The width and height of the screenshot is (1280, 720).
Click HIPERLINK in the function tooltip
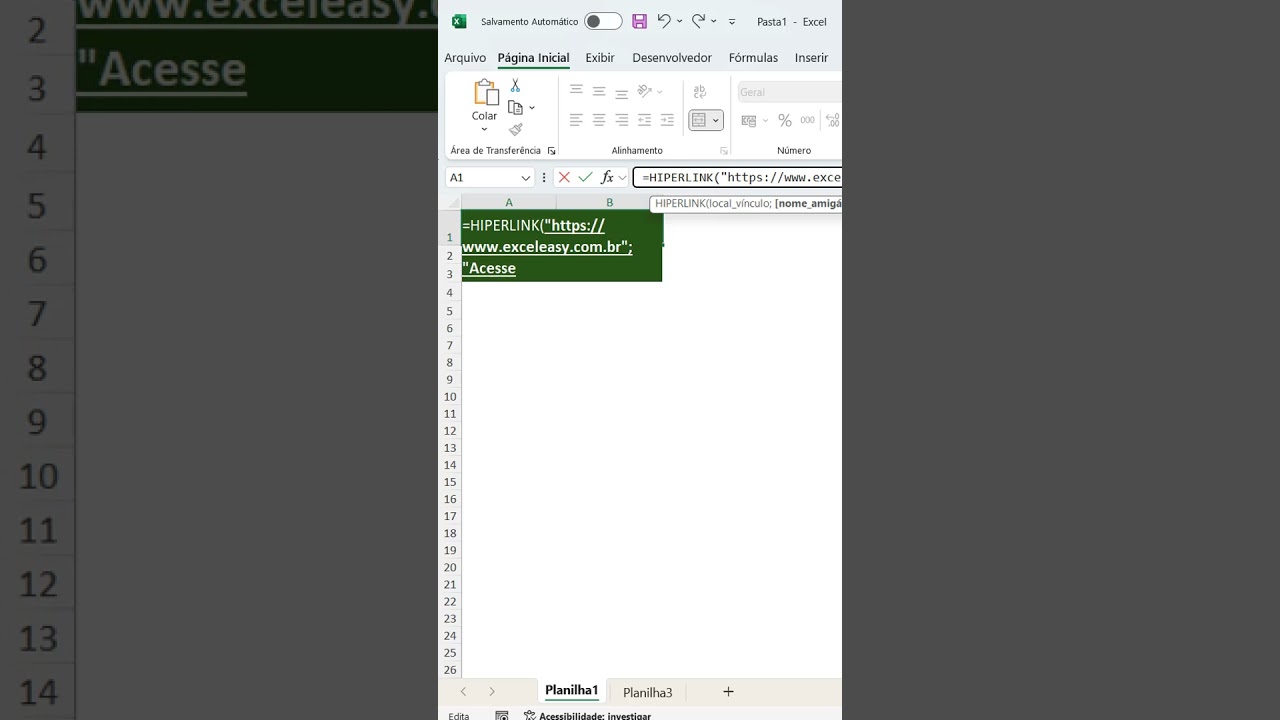tap(680, 203)
